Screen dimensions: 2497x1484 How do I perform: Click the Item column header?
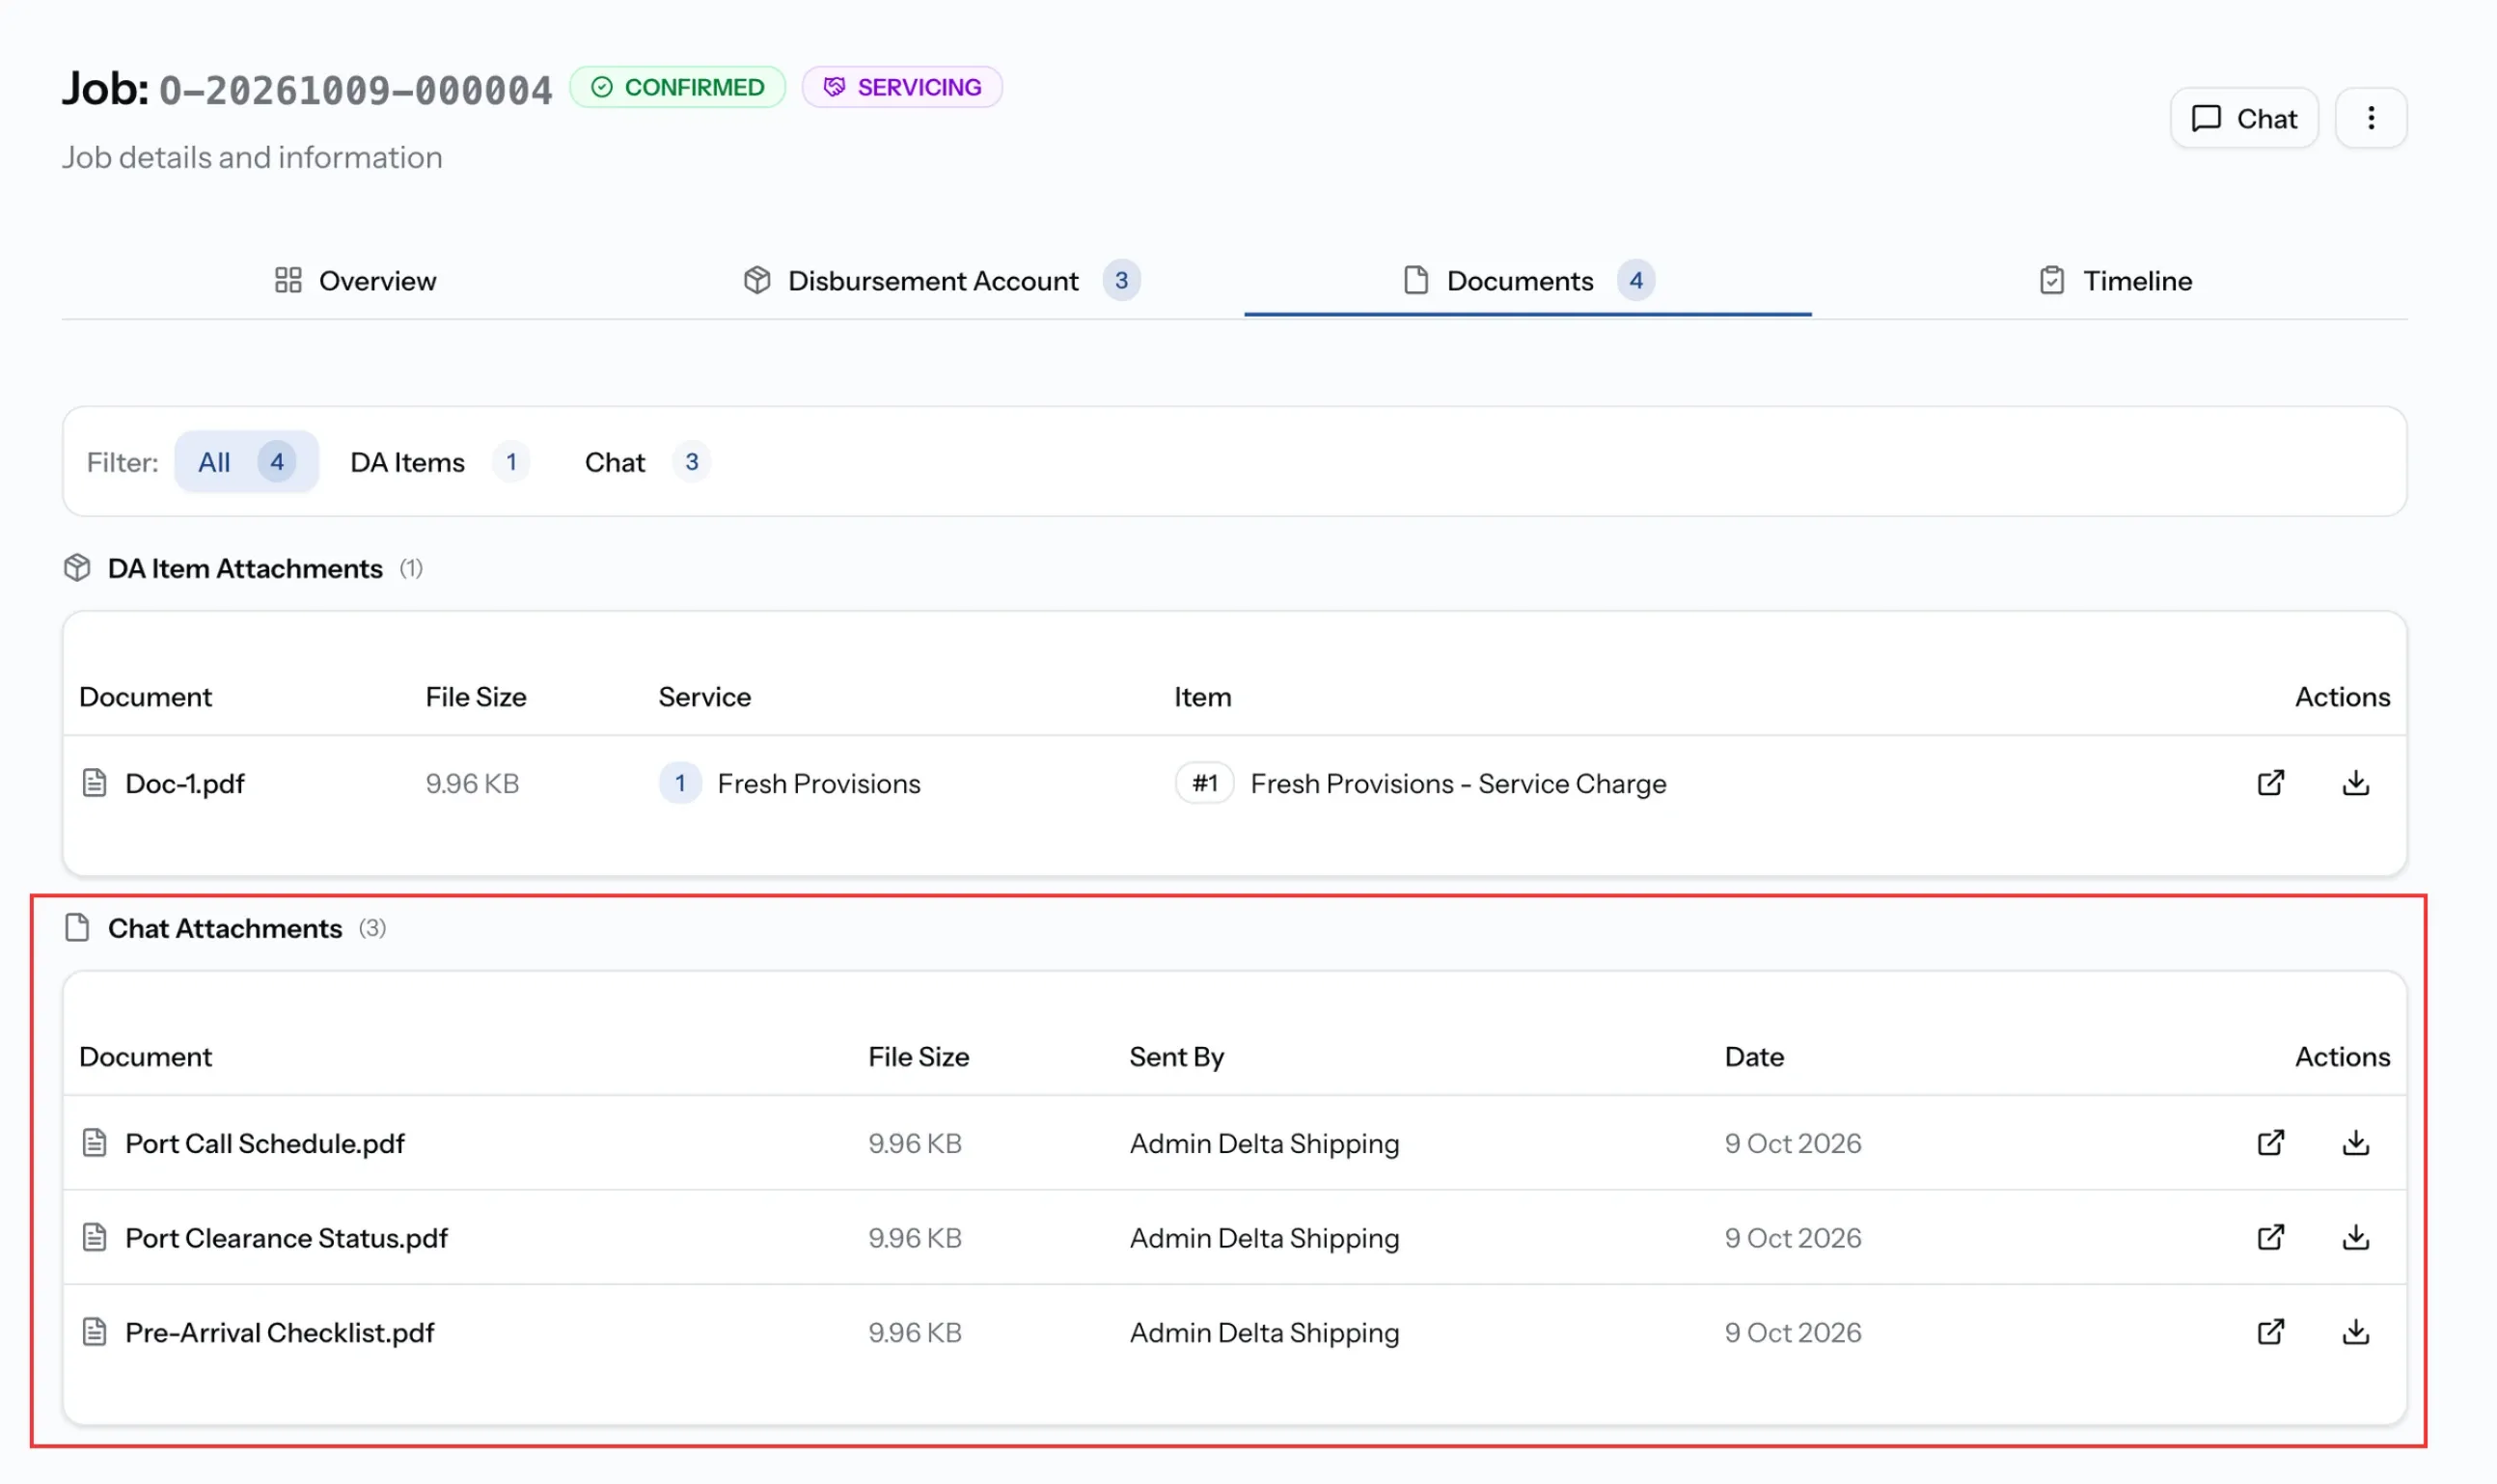coord(1202,697)
